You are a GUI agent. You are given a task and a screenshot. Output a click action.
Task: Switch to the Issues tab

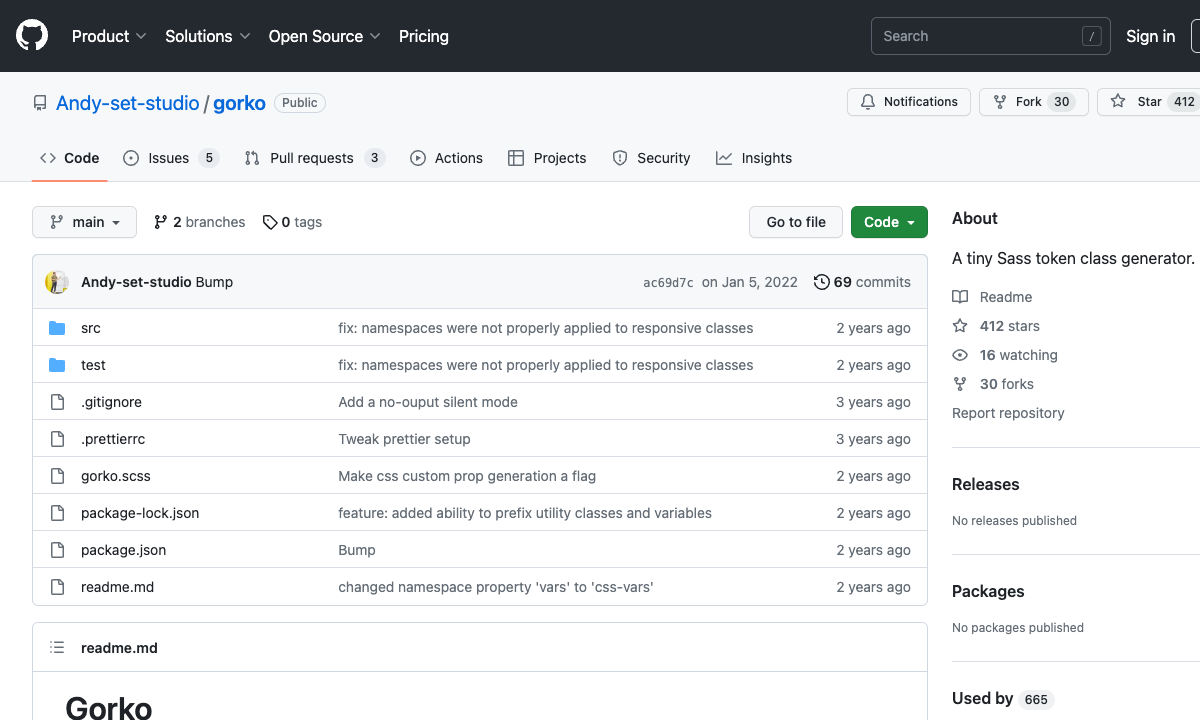pyautogui.click(x=169, y=158)
